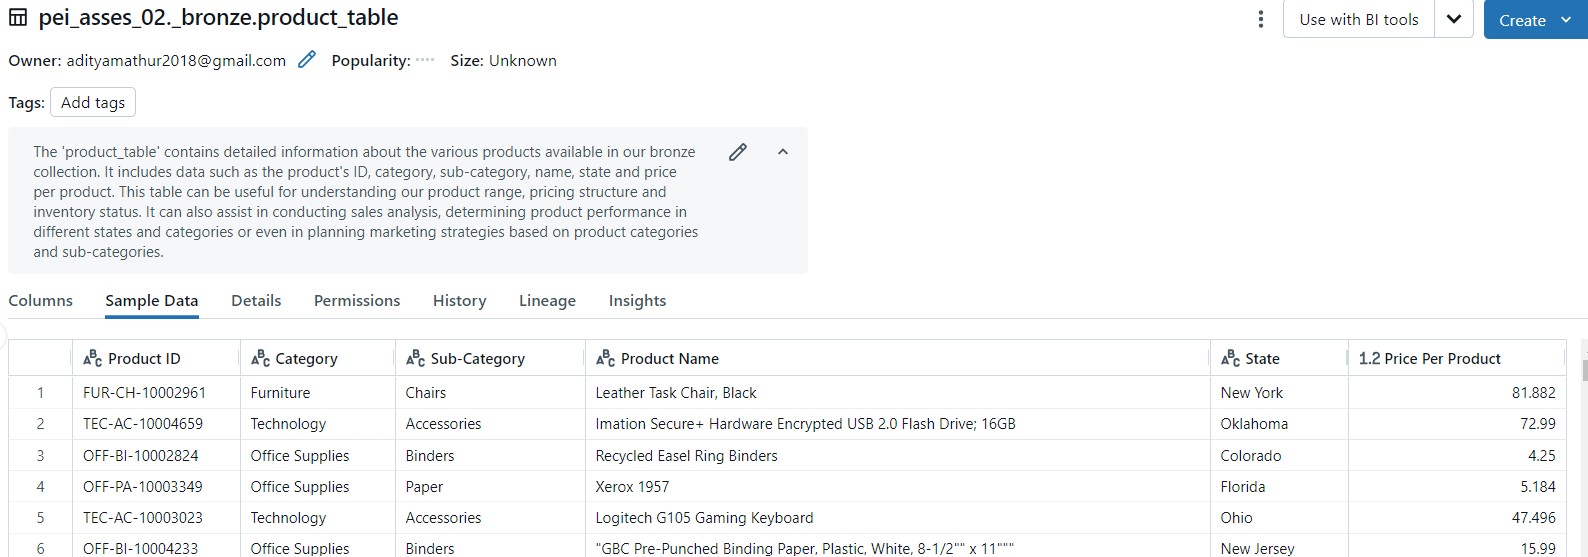Go to the Permissions tab
1588x557 pixels.
click(357, 301)
